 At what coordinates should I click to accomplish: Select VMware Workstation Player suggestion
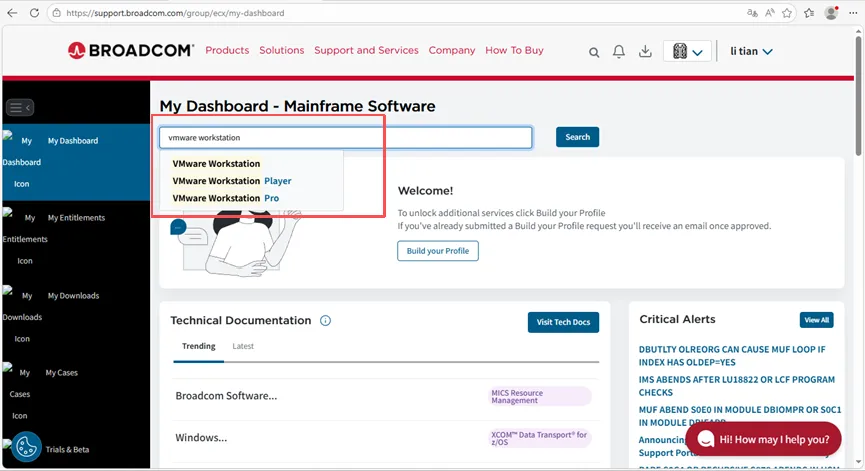click(x=232, y=181)
